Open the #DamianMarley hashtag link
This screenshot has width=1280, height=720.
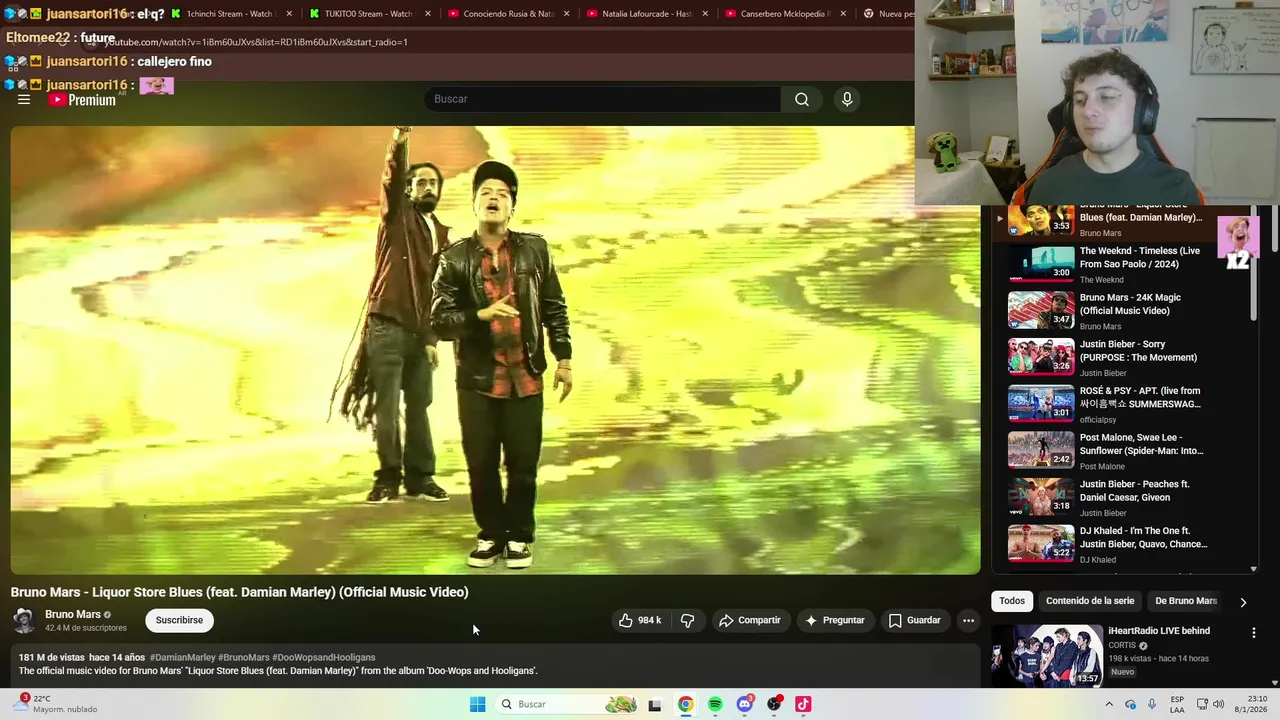(x=182, y=657)
